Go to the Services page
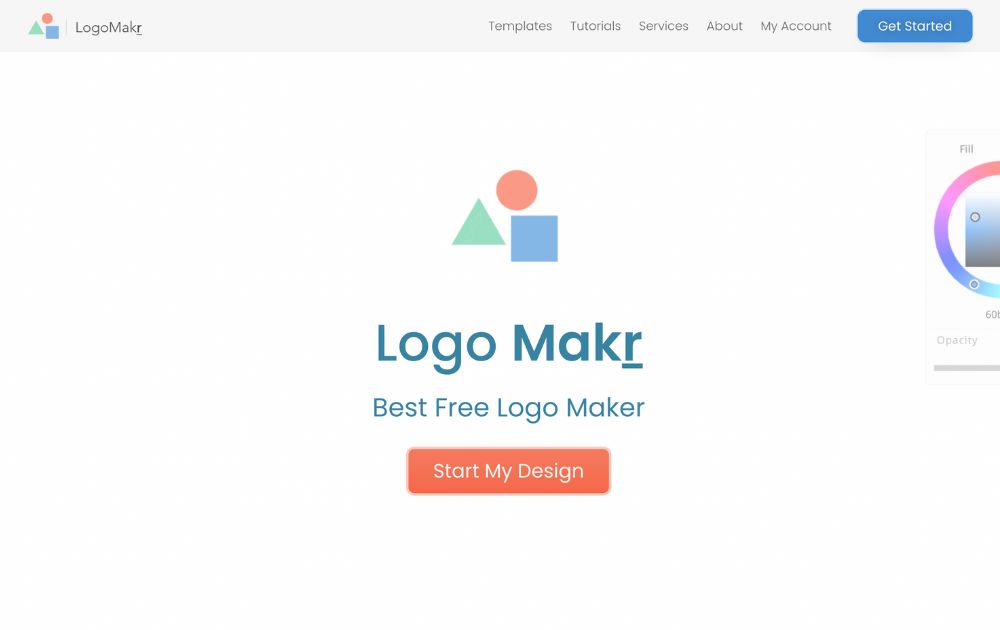Image resolution: width=1000 pixels, height=630 pixels. click(663, 26)
